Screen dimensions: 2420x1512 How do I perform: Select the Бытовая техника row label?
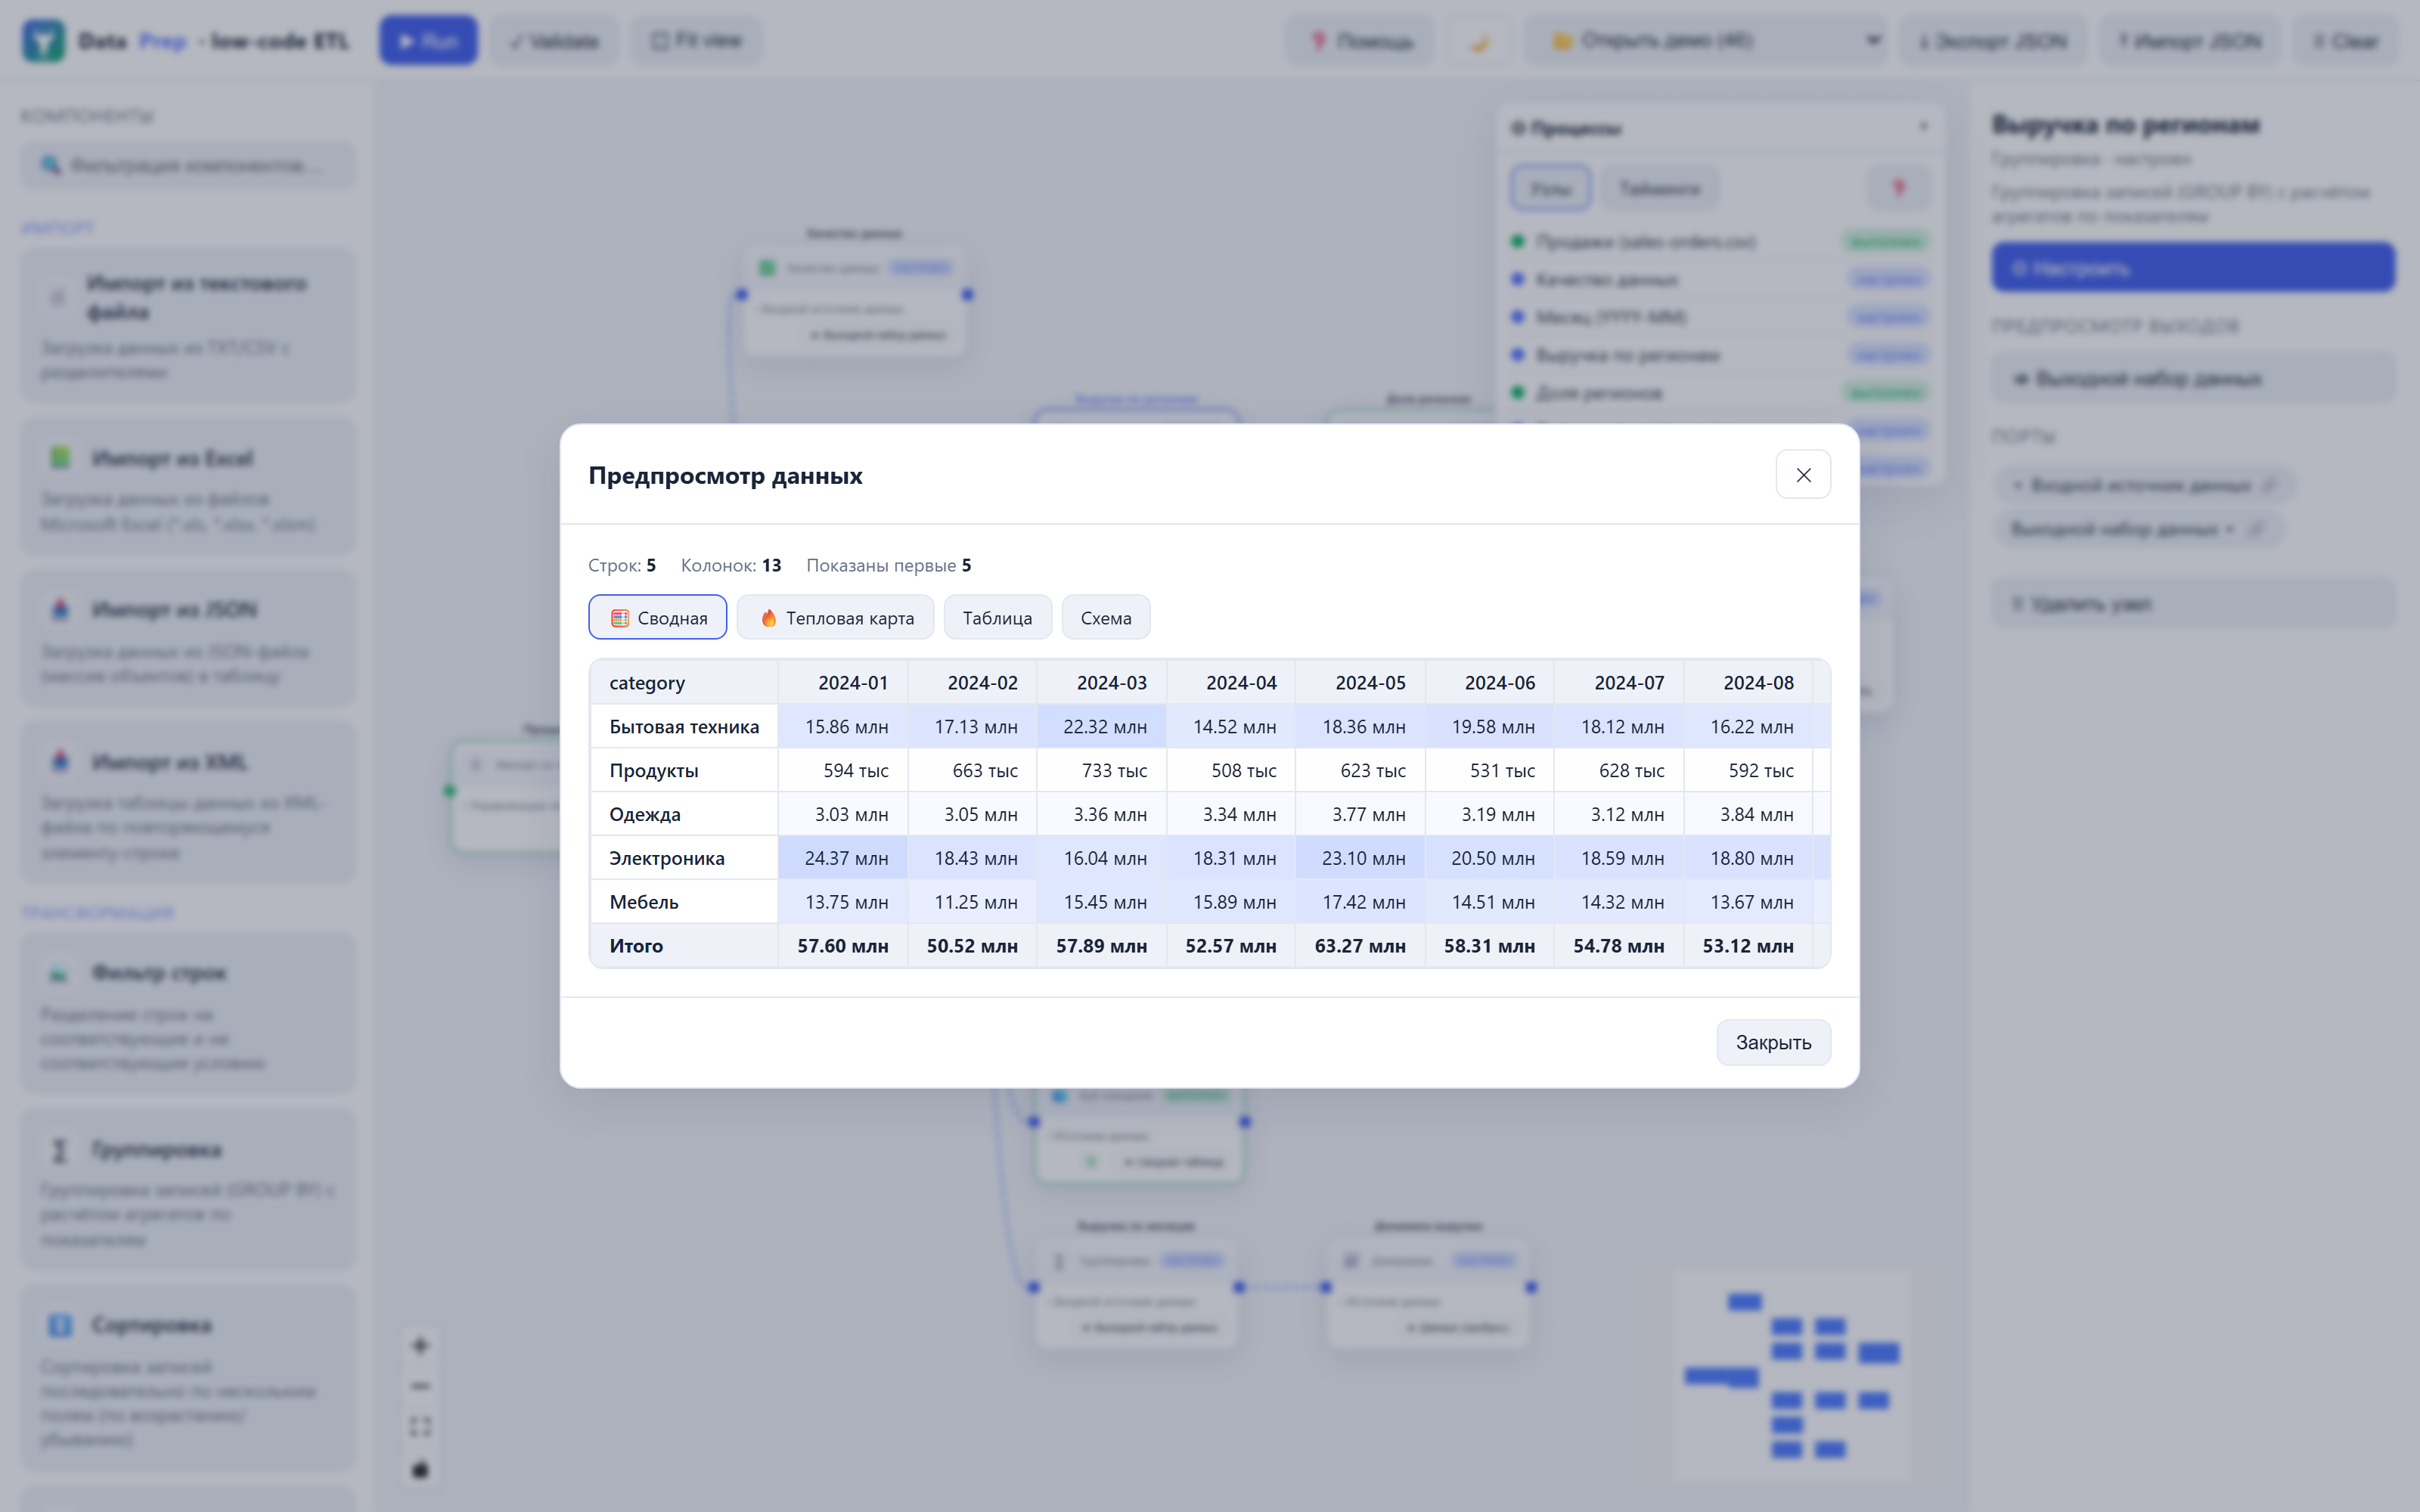[x=684, y=727]
